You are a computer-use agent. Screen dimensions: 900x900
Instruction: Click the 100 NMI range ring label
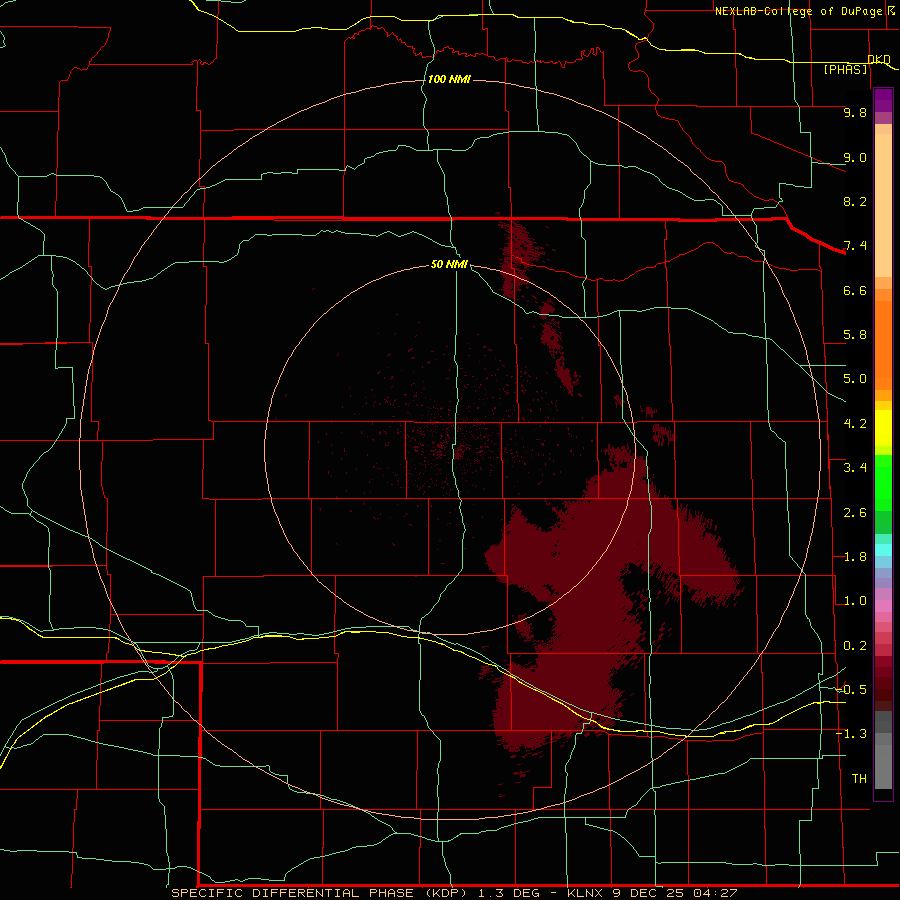(x=449, y=79)
